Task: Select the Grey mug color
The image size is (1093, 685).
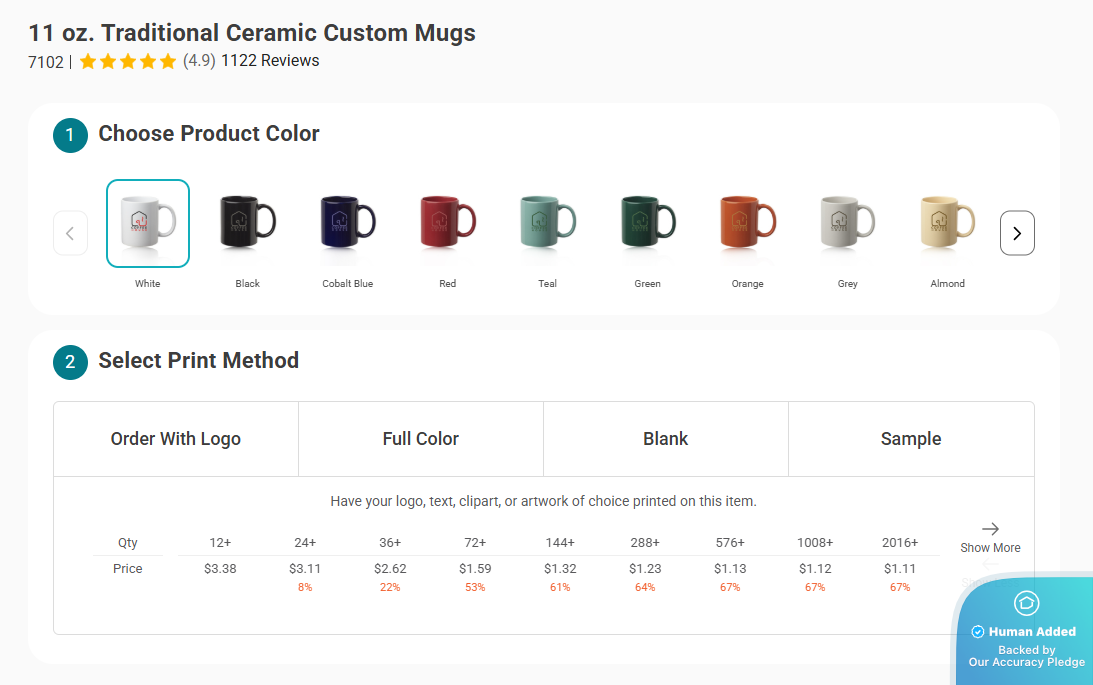Action: coord(847,222)
